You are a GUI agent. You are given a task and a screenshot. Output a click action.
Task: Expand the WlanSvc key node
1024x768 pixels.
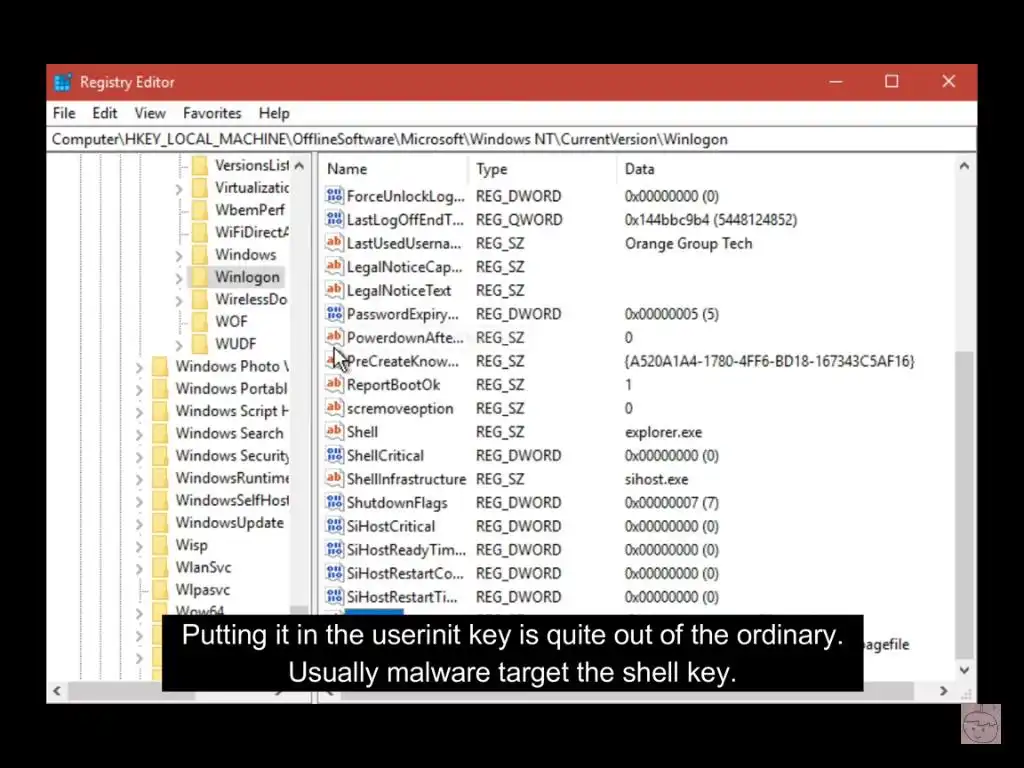tap(139, 568)
